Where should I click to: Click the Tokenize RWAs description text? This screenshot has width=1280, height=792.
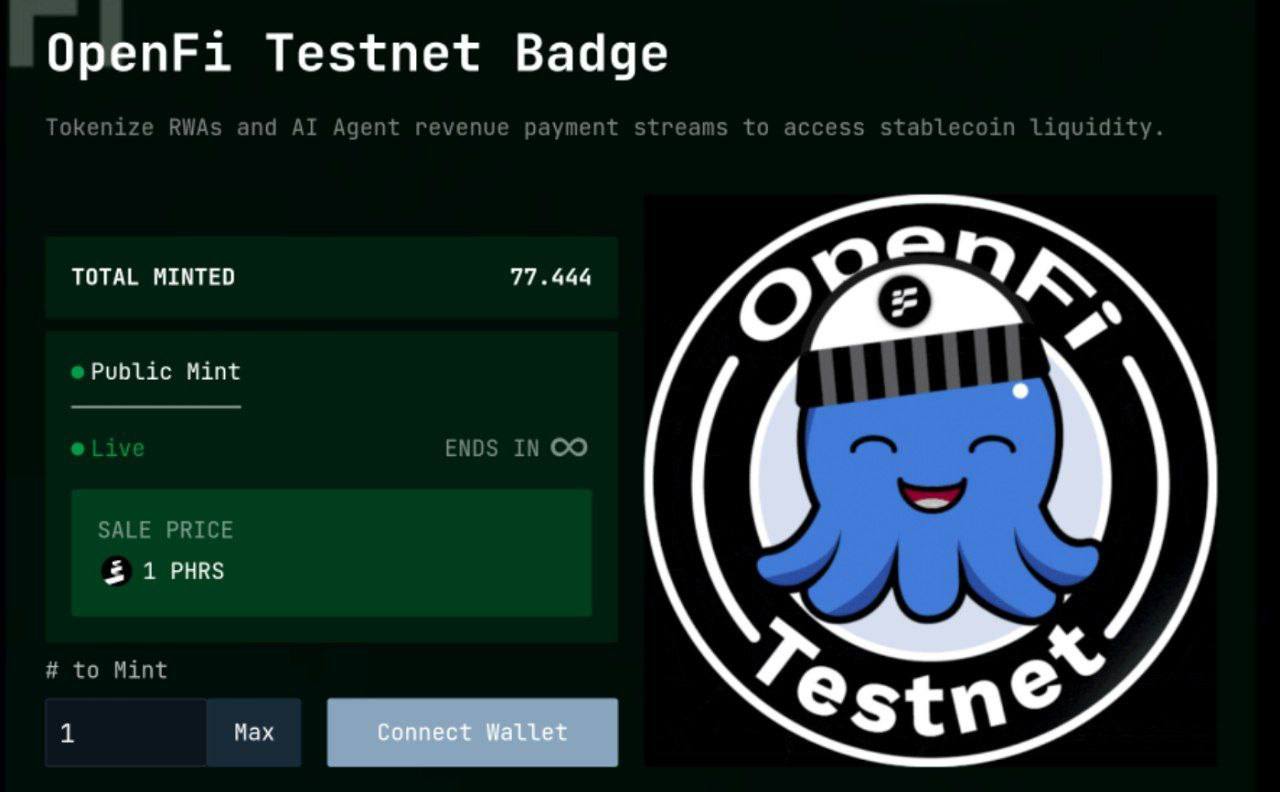(x=605, y=128)
